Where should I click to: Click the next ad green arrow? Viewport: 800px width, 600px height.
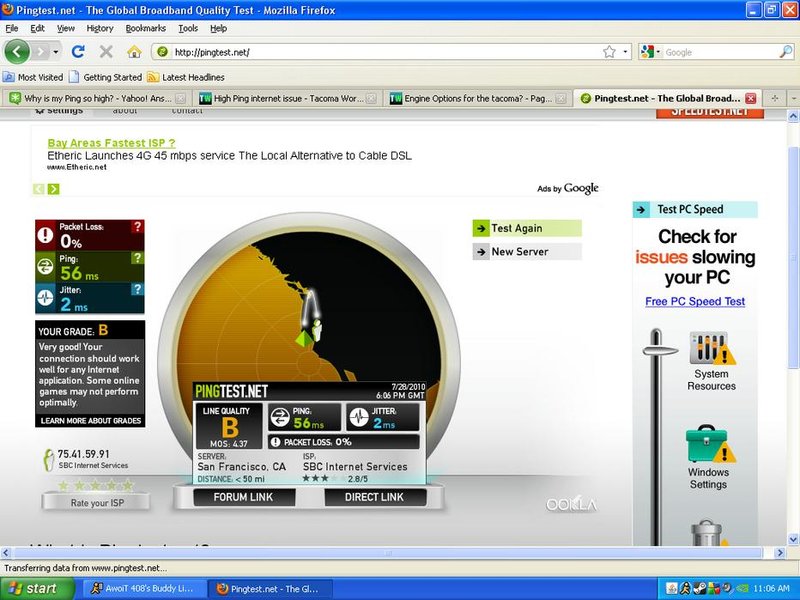point(53,189)
